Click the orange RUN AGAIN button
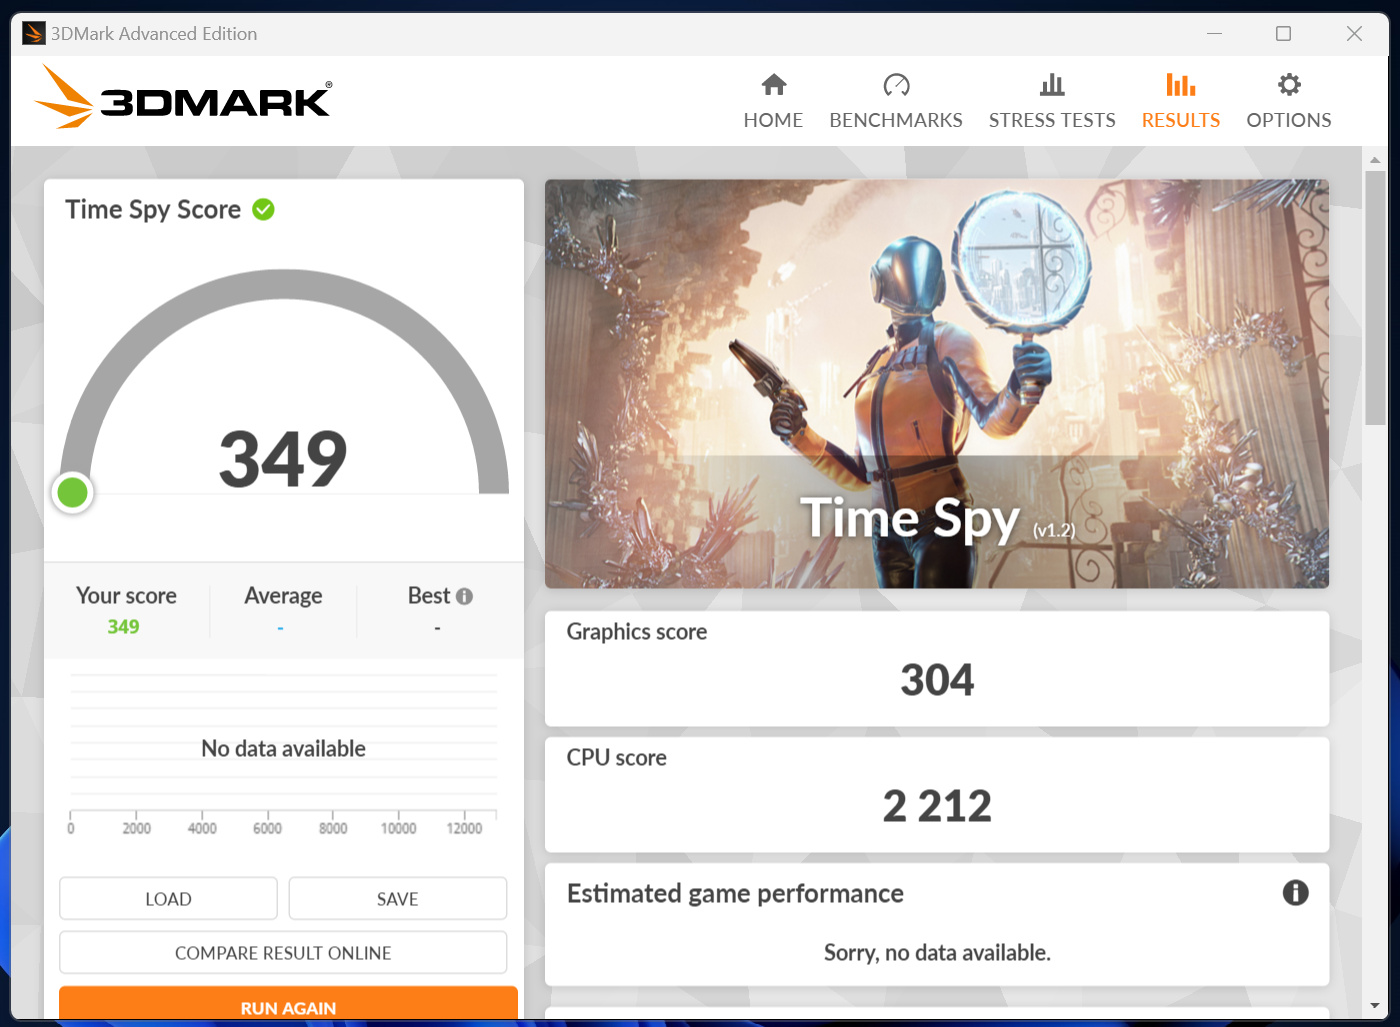Image resolution: width=1400 pixels, height=1027 pixels. click(288, 1004)
